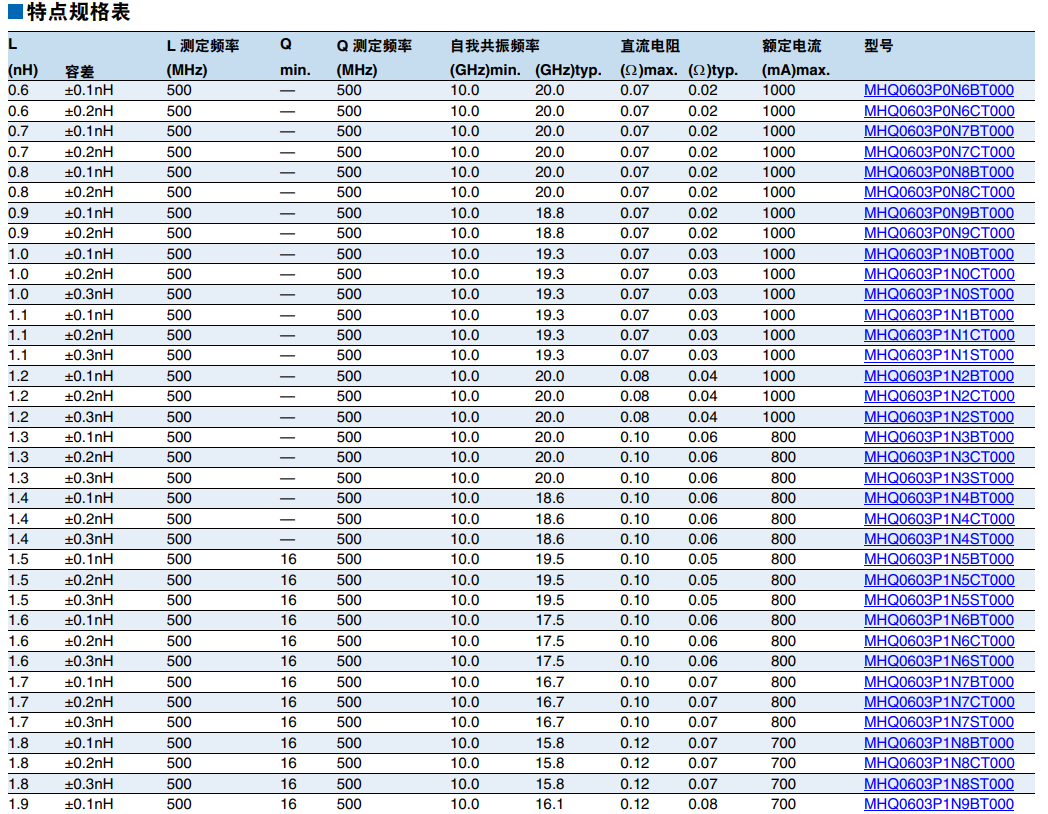Open the MHQ0603P0N7CT000 part link
Viewport: 1048px width, 814px height.
(939, 152)
